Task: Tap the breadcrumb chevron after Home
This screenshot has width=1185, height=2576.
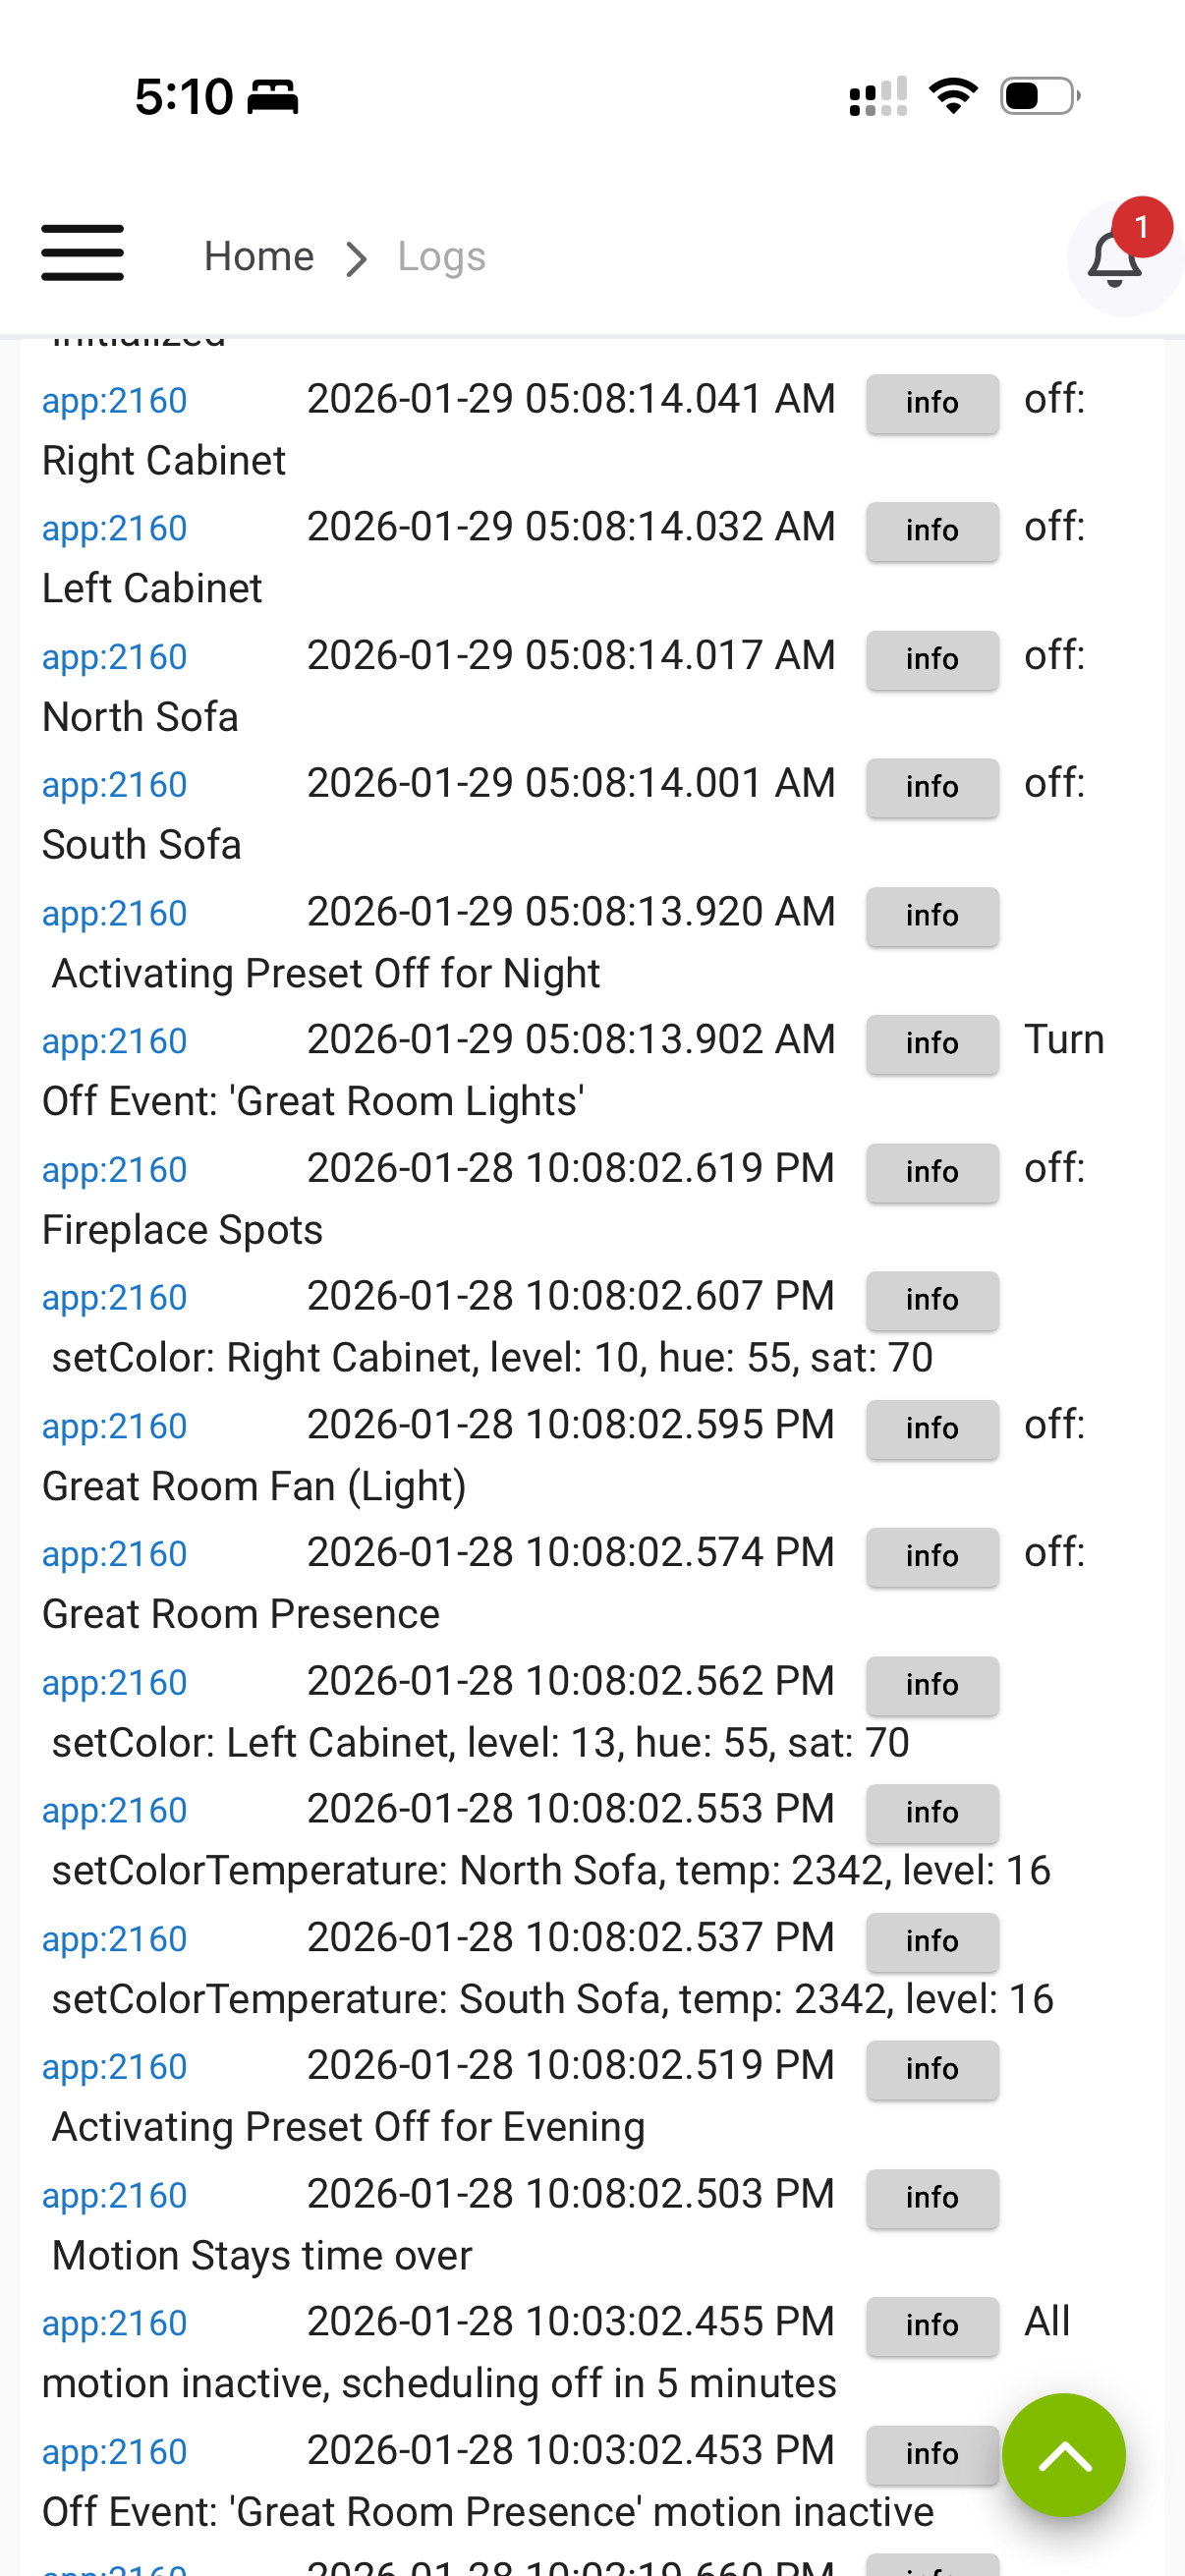Action: 356,258
